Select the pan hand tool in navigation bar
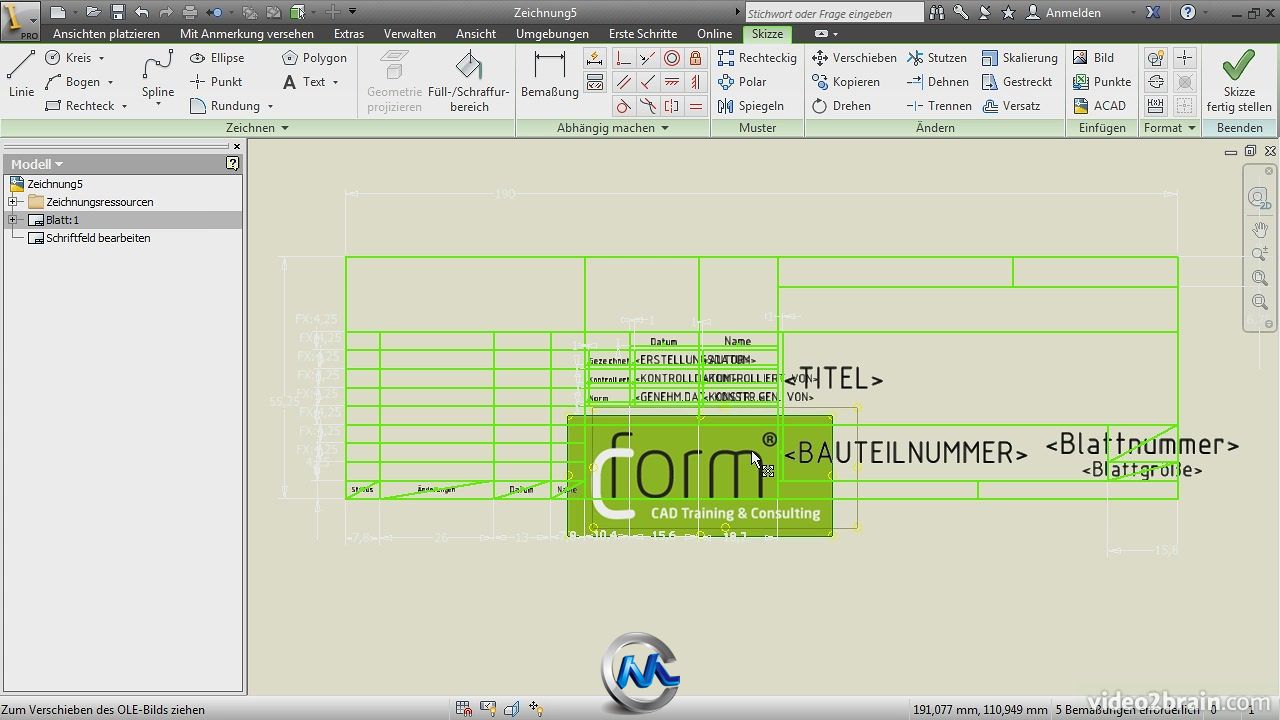The width and height of the screenshot is (1280, 720). point(1260,229)
